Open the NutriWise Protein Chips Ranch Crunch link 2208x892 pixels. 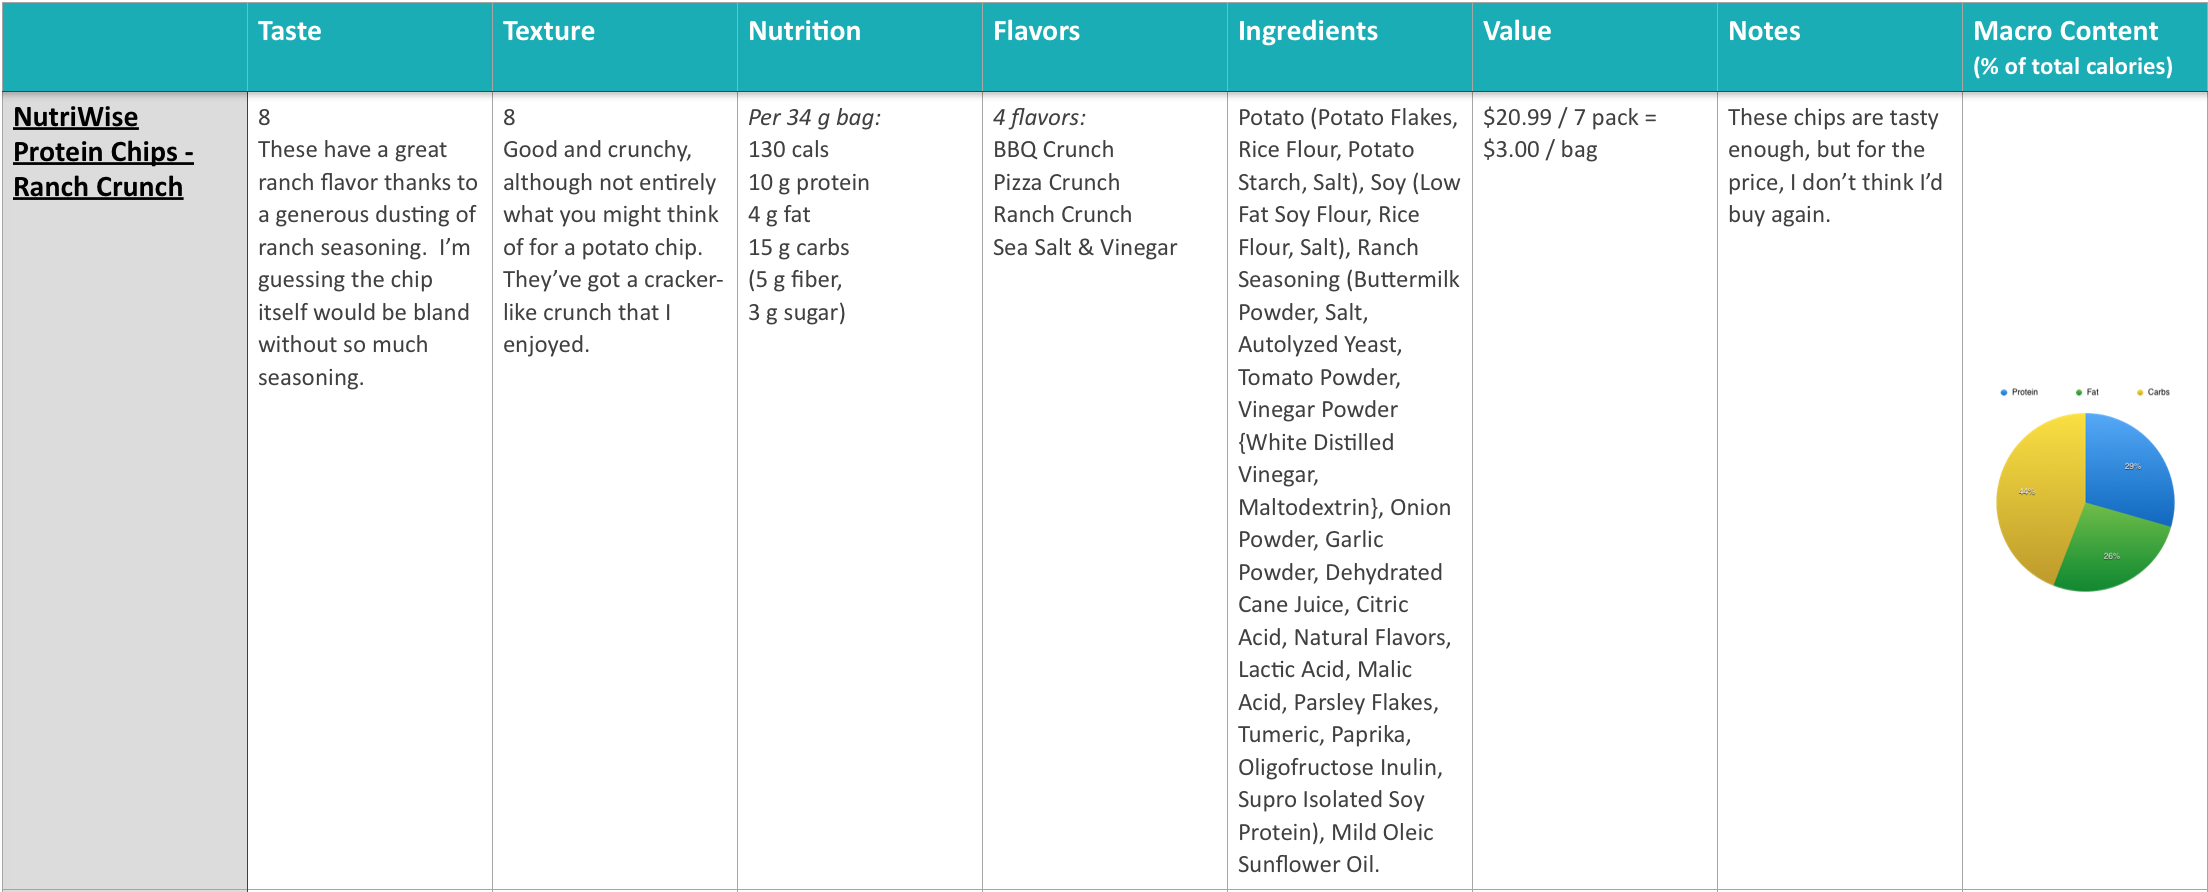[103, 152]
